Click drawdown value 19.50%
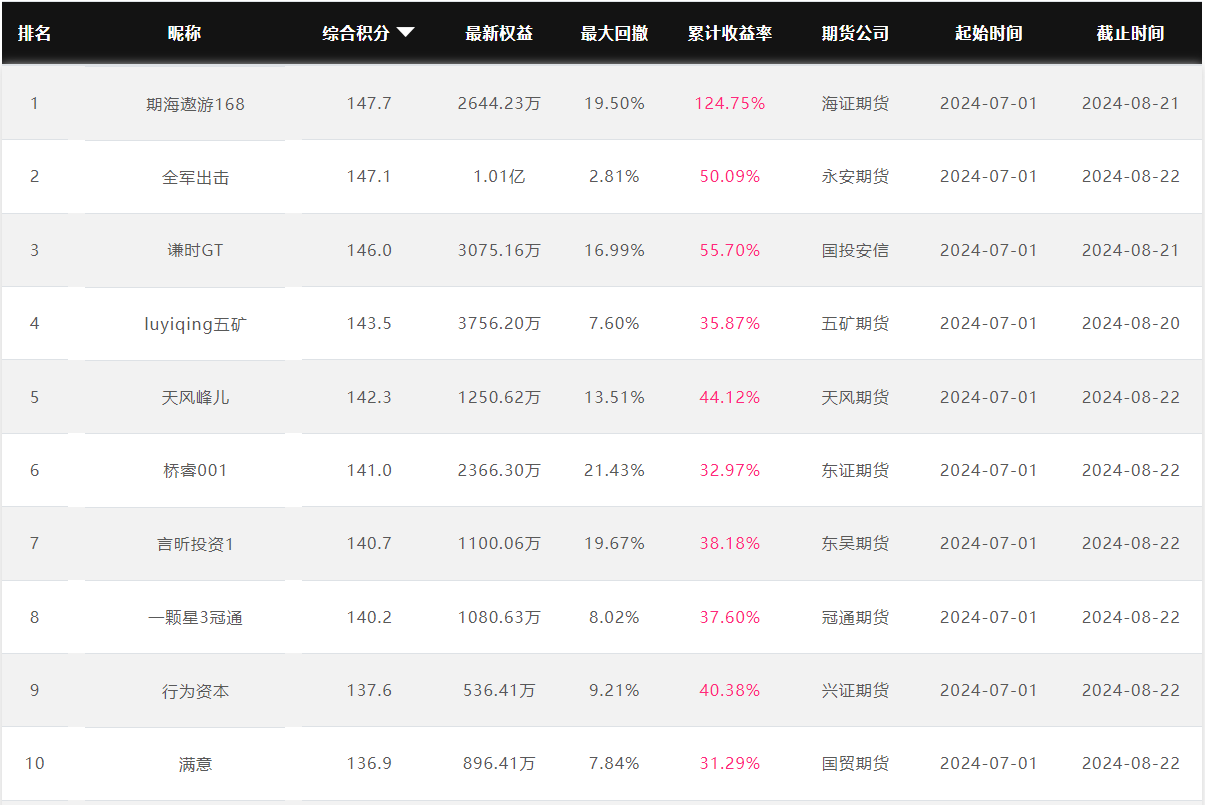This screenshot has width=1205, height=805. (x=614, y=103)
